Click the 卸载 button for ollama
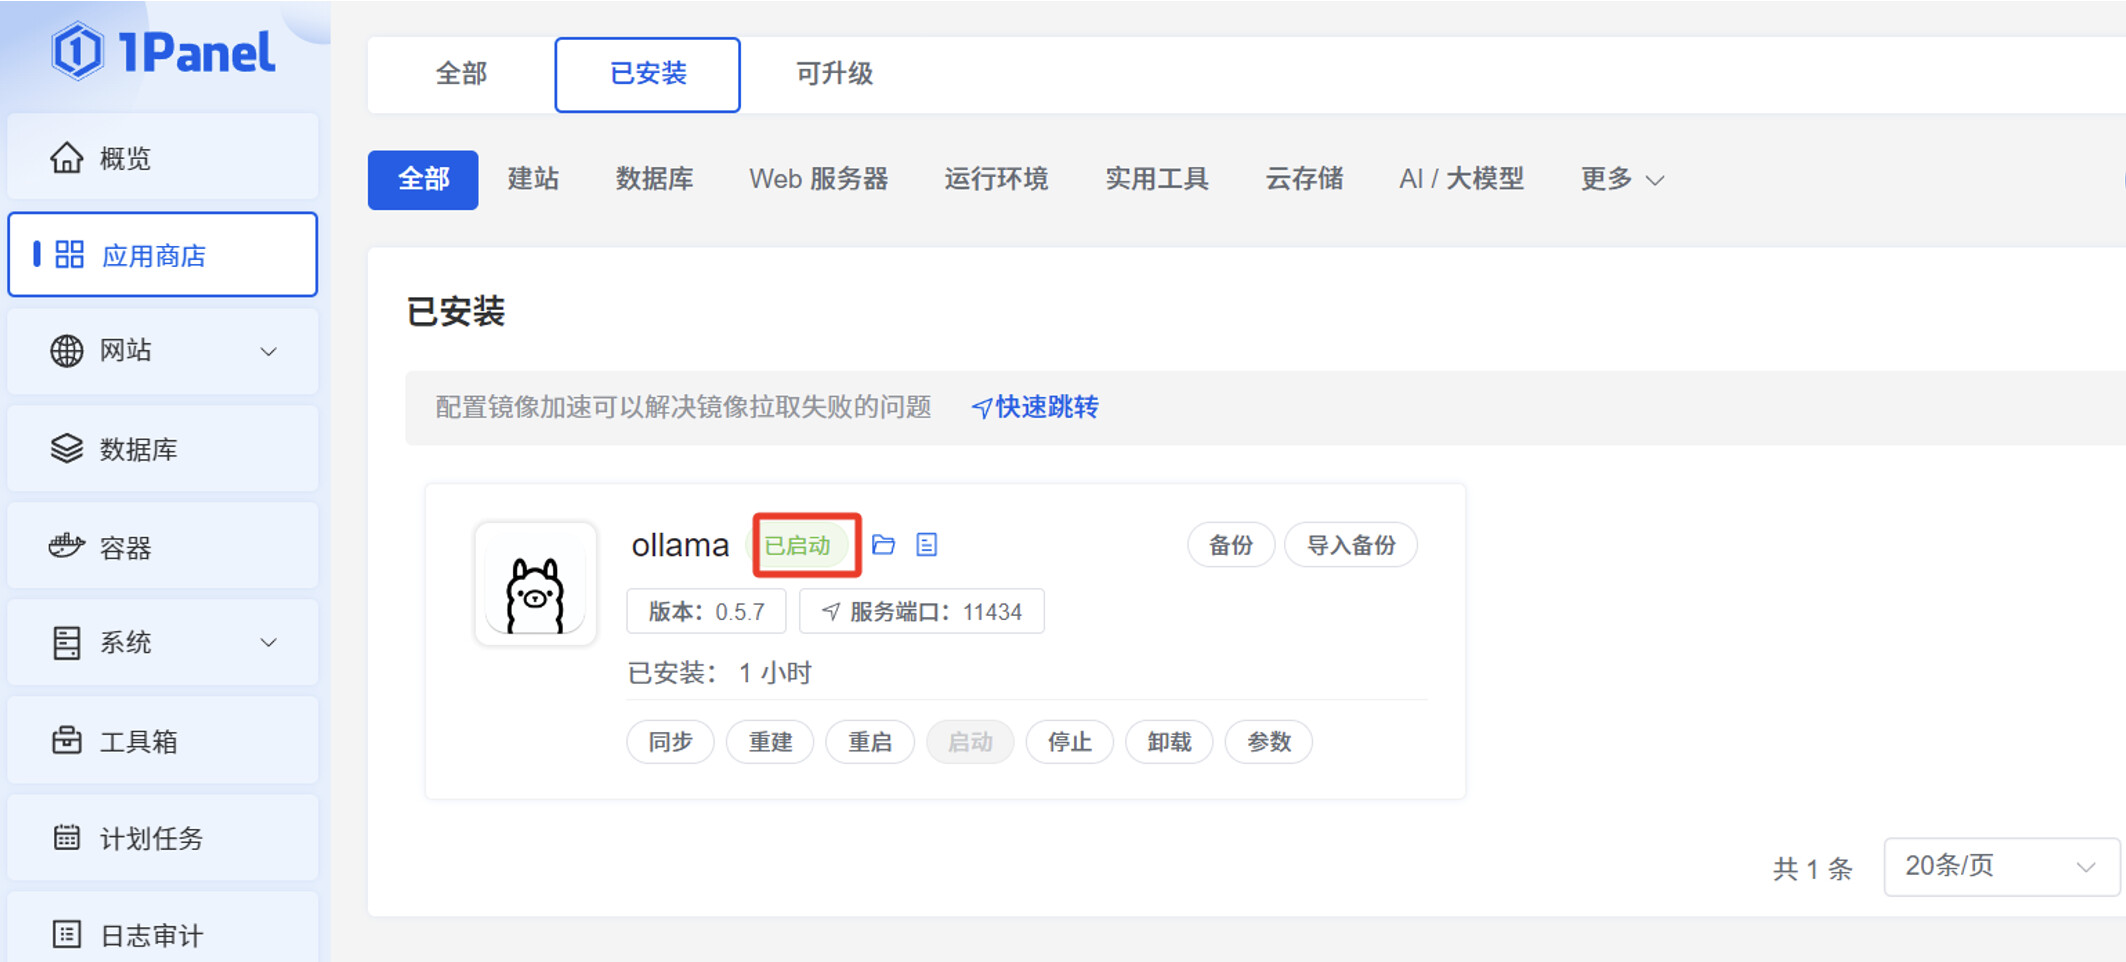The height and width of the screenshot is (962, 2126). pos(1169,742)
